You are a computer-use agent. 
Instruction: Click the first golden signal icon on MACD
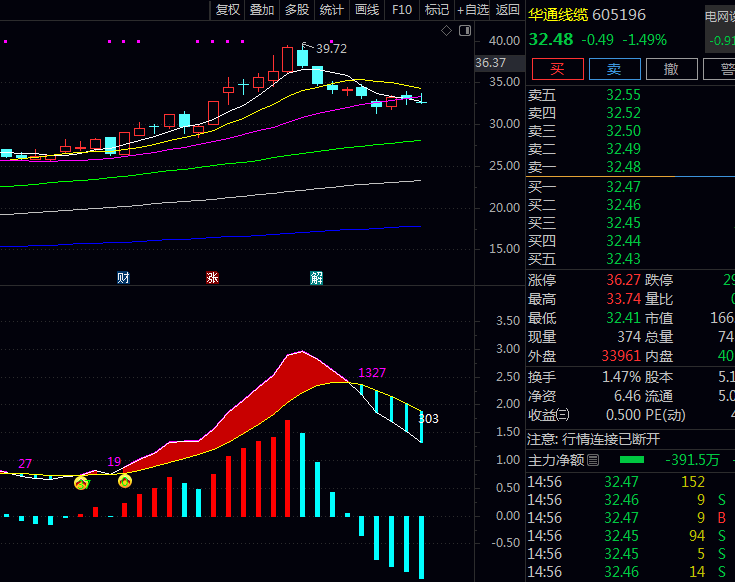click(x=82, y=482)
